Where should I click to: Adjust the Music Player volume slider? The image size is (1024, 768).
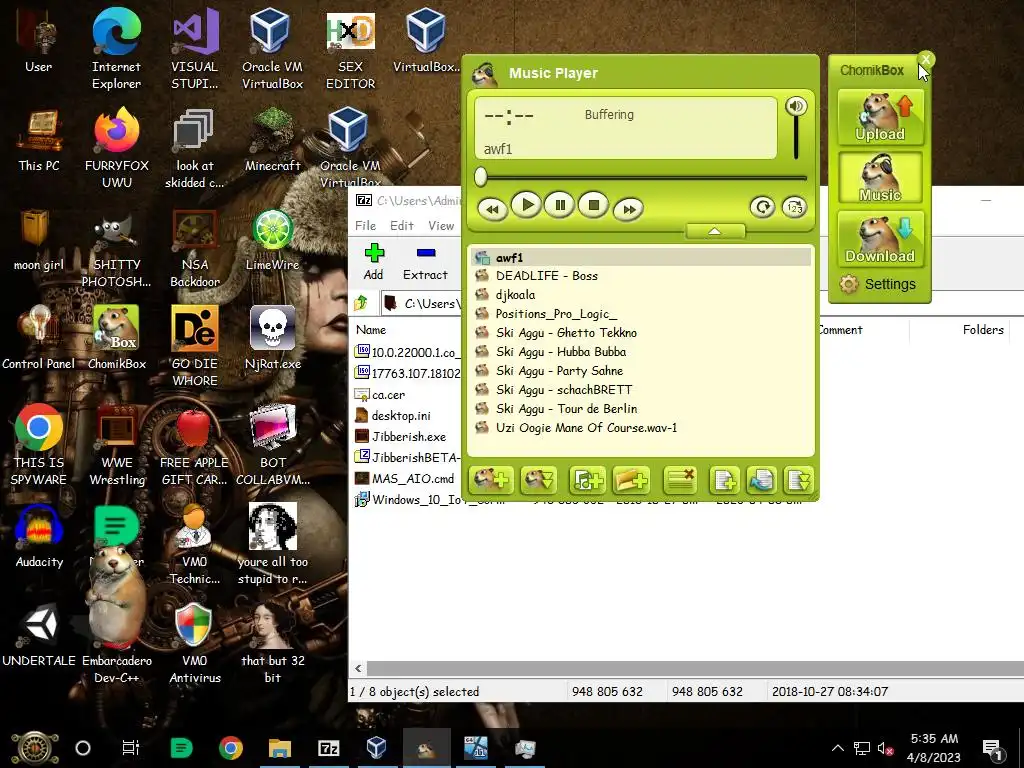(x=796, y=139)
